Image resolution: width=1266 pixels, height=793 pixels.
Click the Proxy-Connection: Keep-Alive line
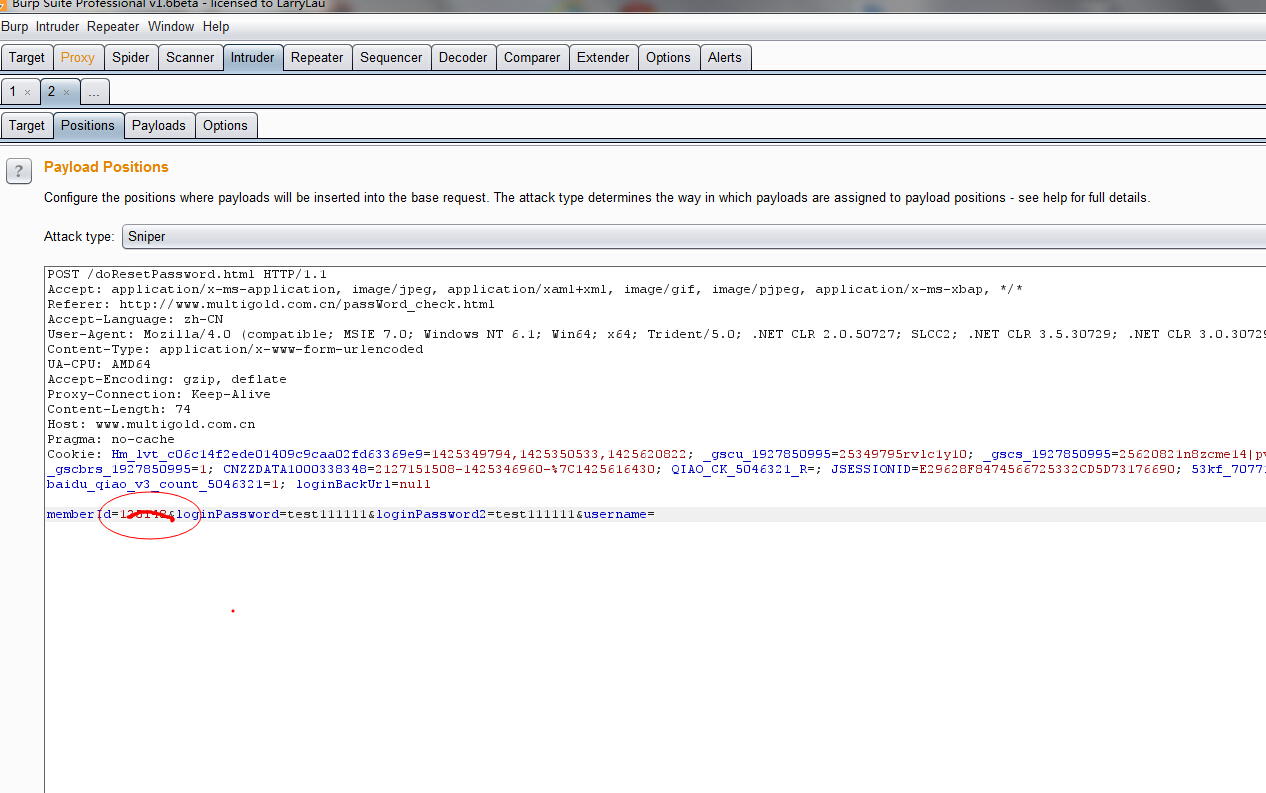tap(159, 394)
